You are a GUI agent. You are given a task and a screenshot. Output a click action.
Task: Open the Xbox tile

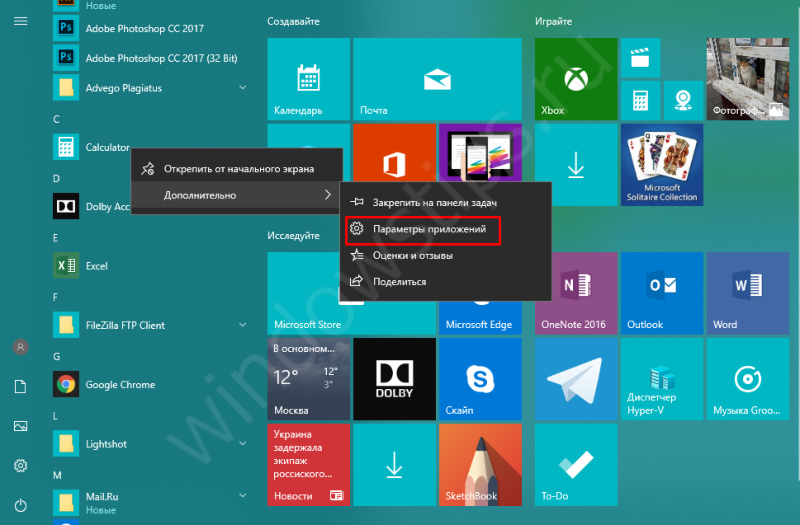[576, 79]
